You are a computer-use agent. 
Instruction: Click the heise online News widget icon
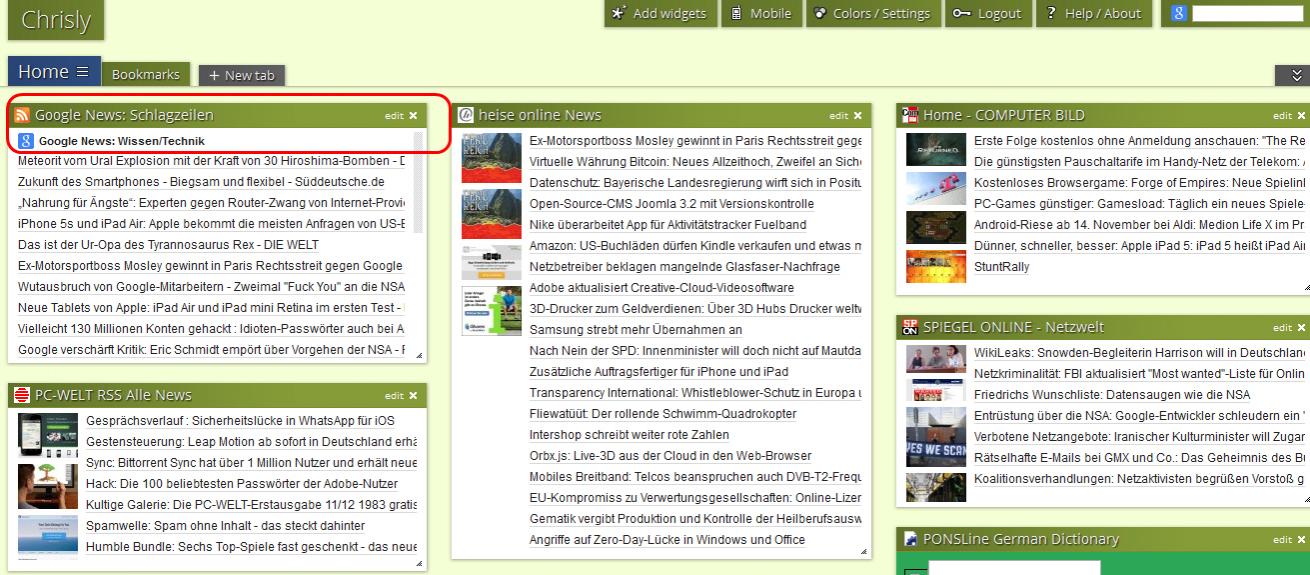[466, 115]
